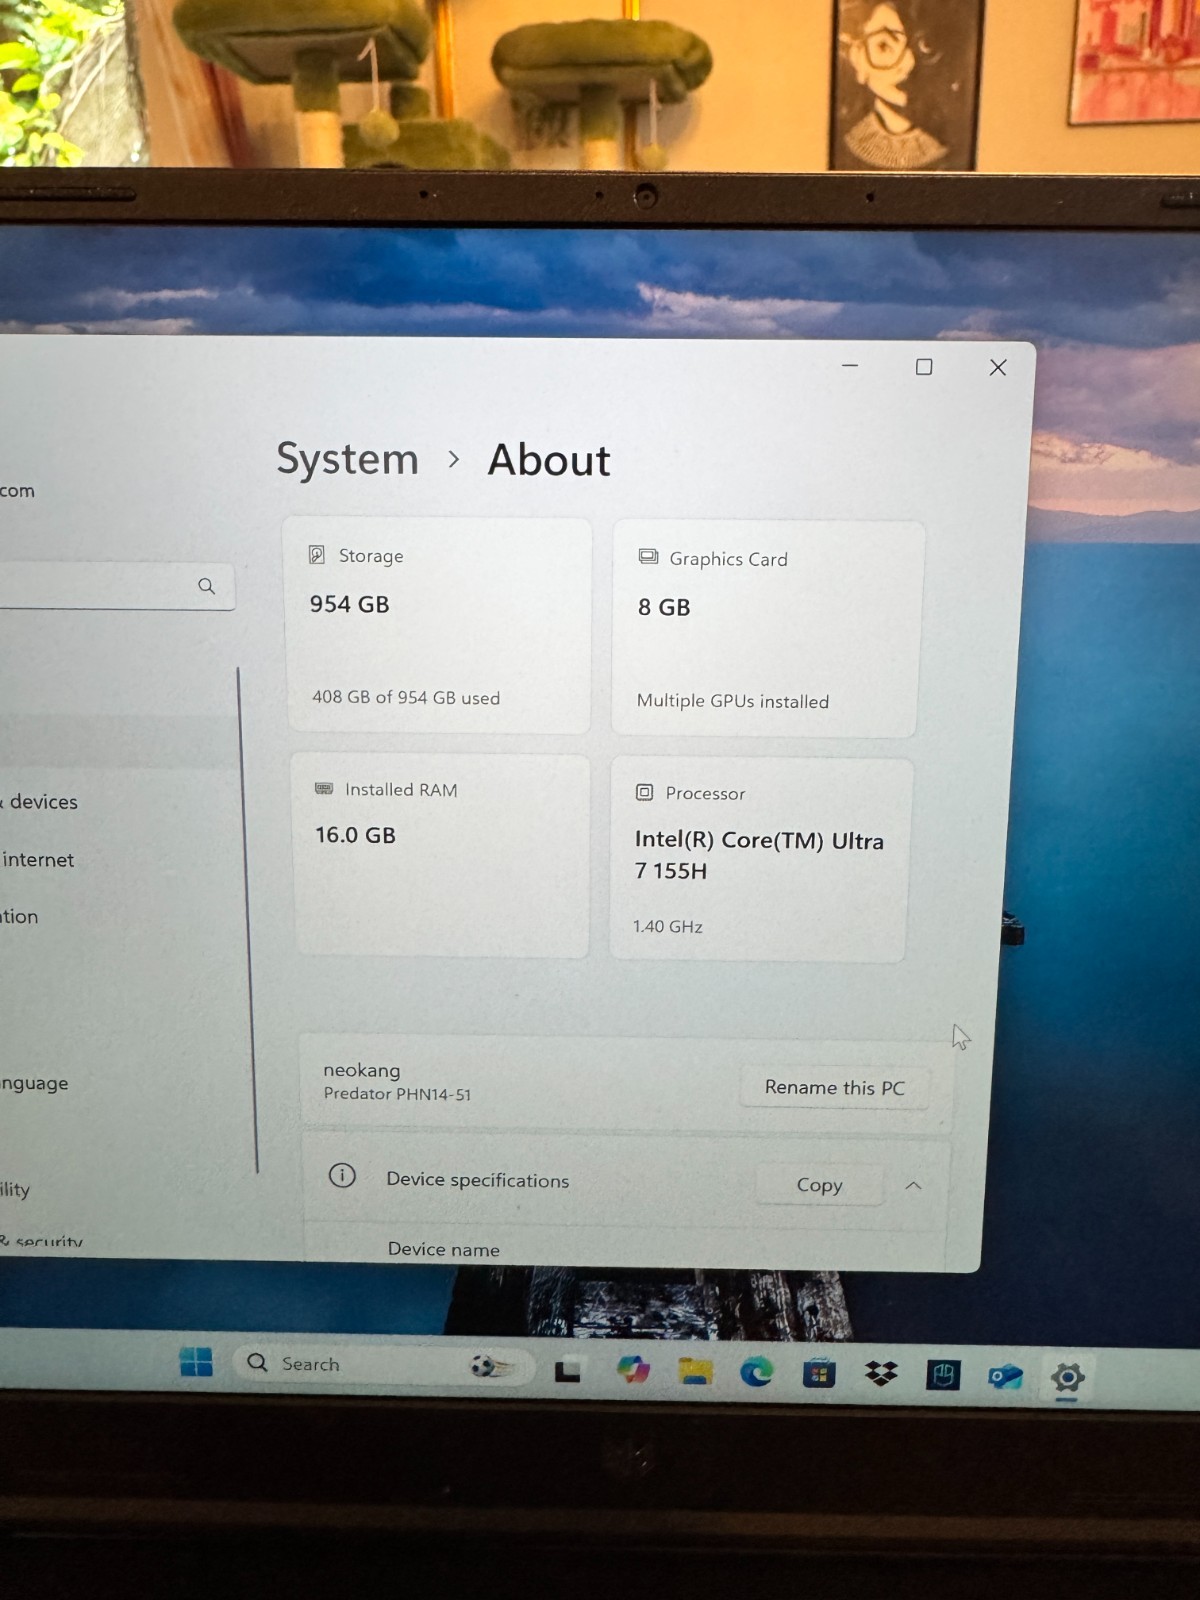Click the '16.0 GB' RAM value

point(355,835)
